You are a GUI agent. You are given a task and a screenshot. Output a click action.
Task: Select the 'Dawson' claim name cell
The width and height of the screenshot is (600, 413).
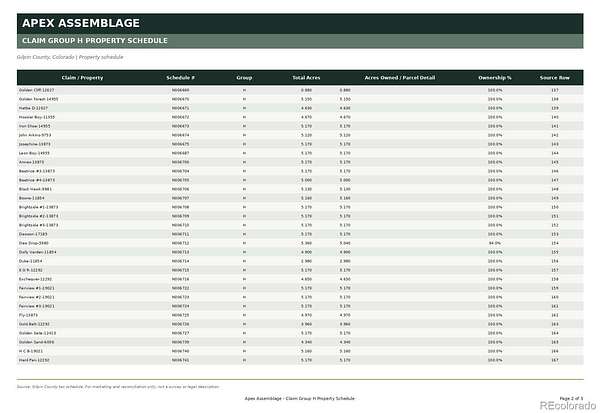pyautogui.click(x=33, y=234)
